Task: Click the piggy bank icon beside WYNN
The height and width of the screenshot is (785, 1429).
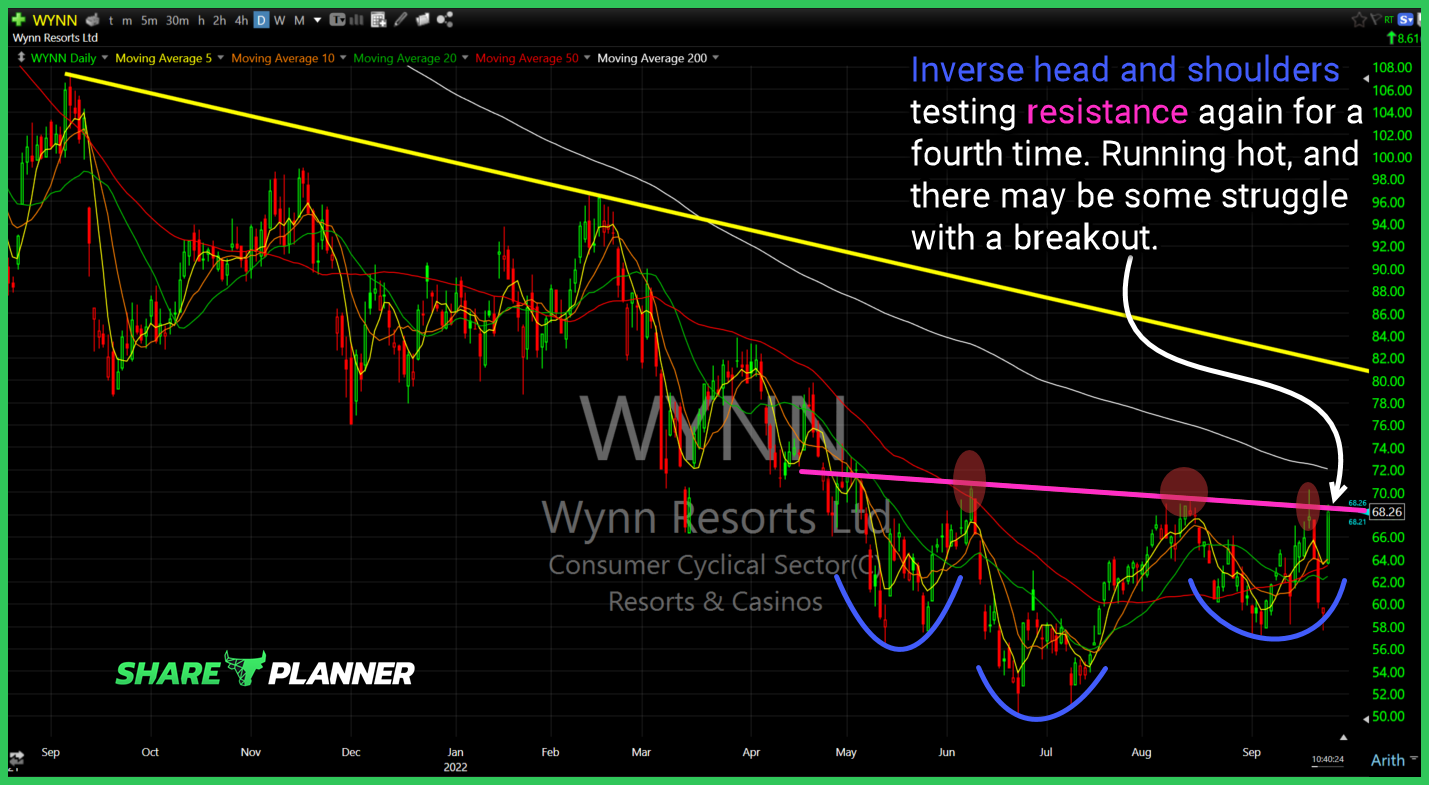Action: [92, 20]
